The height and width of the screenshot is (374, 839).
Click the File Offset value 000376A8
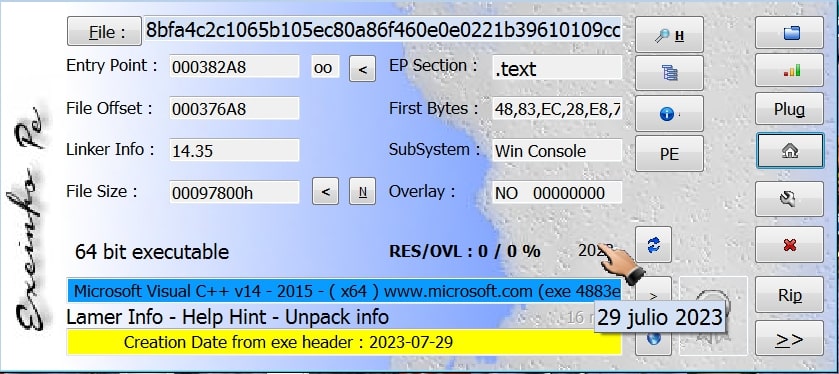pyautogui.click(x=234, y=108)
